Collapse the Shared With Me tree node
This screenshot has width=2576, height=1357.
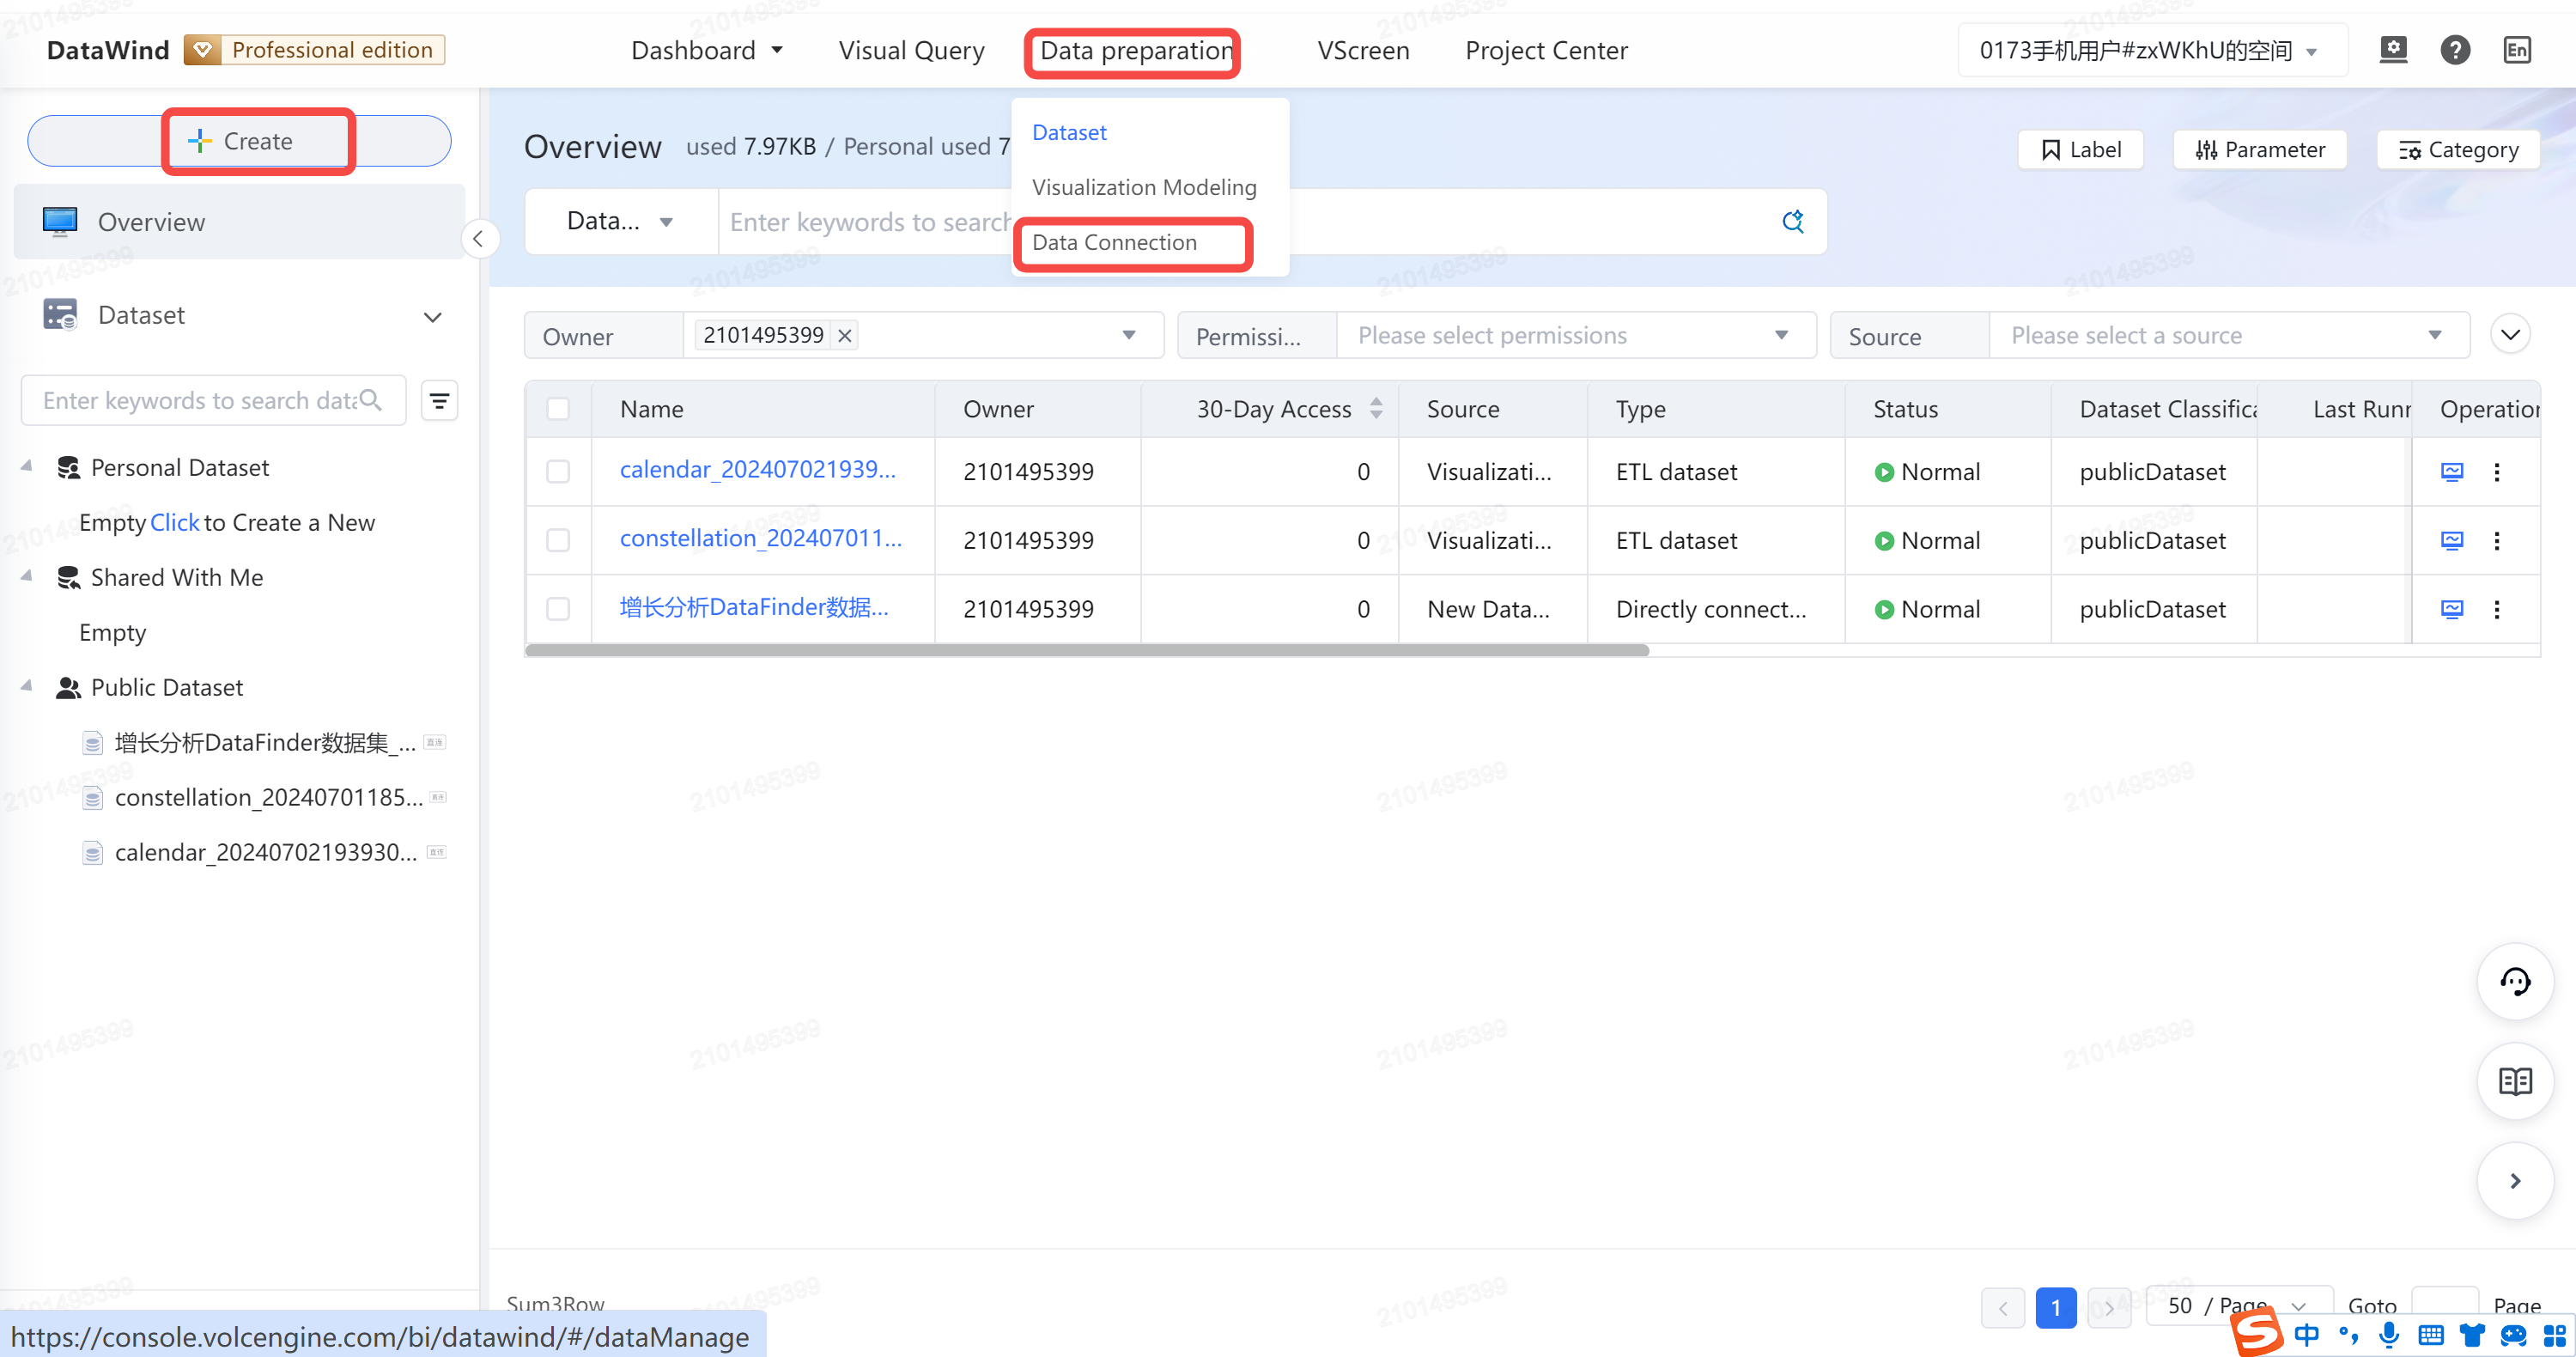(x=27, y=577)
